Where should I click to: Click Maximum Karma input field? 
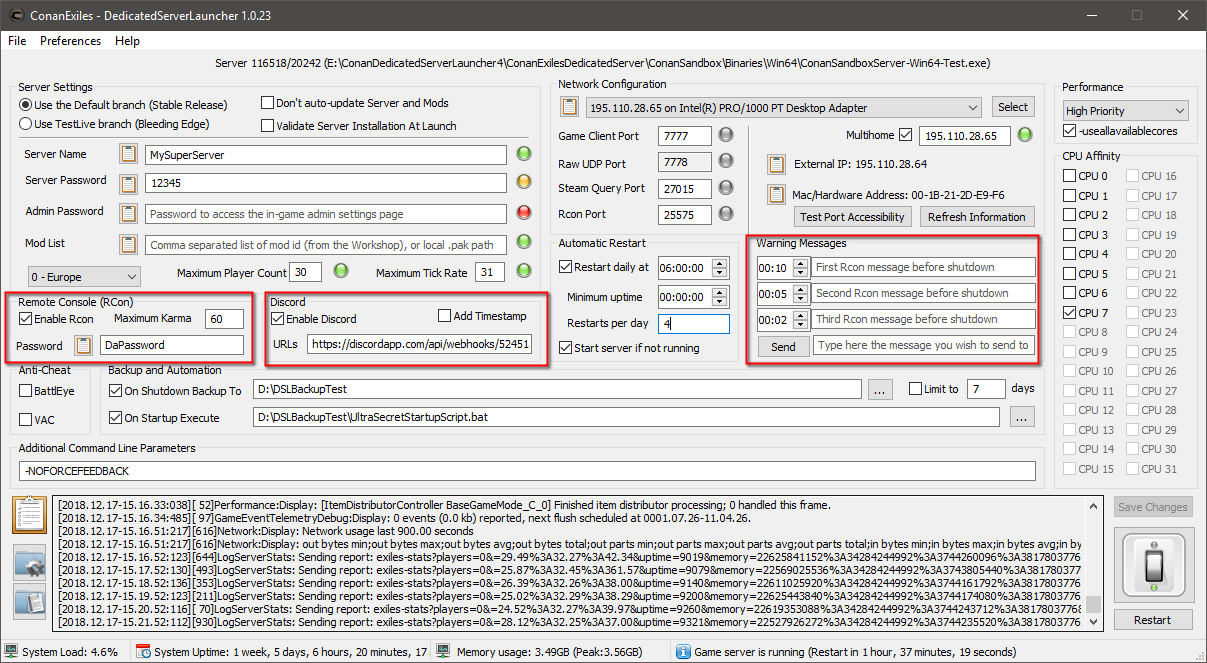[225, 319]
